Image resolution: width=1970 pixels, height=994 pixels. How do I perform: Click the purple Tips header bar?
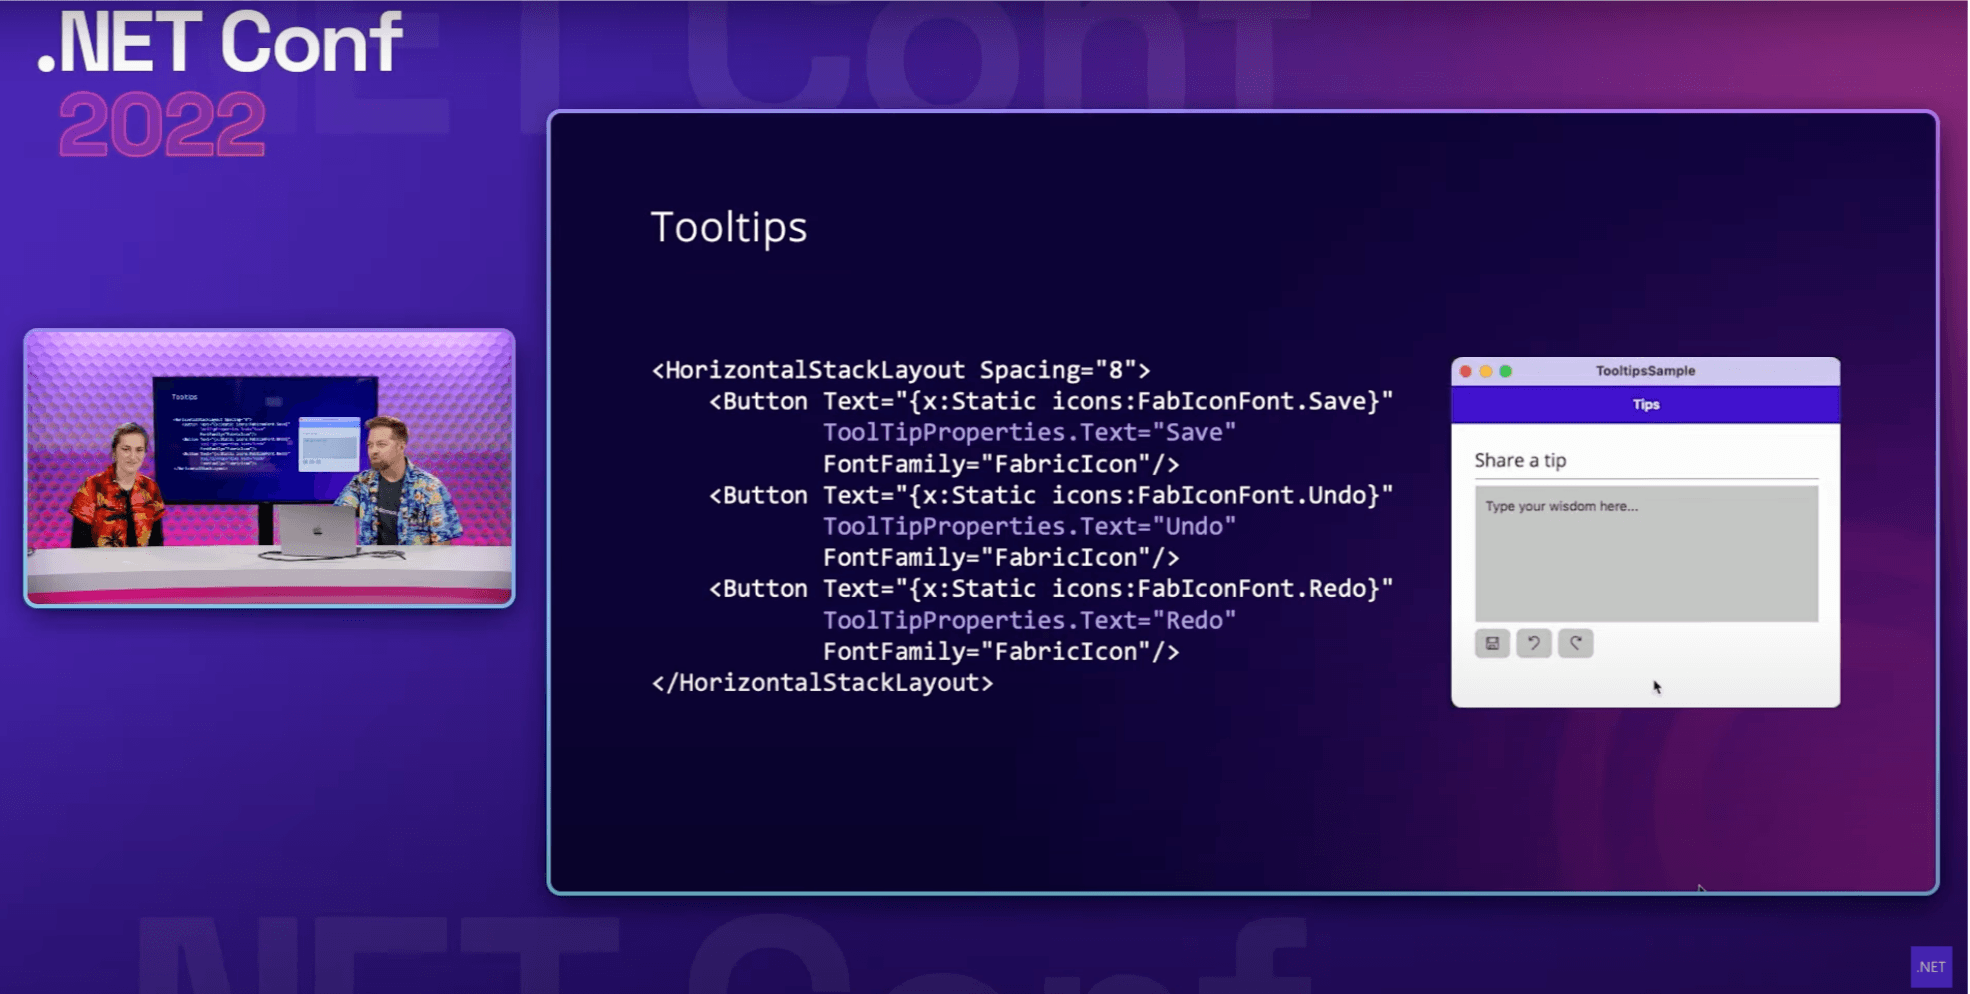[x=1646, y=405]
